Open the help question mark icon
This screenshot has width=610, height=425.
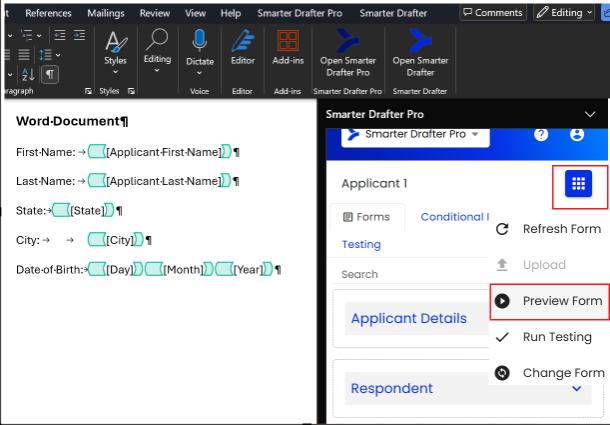541,134
